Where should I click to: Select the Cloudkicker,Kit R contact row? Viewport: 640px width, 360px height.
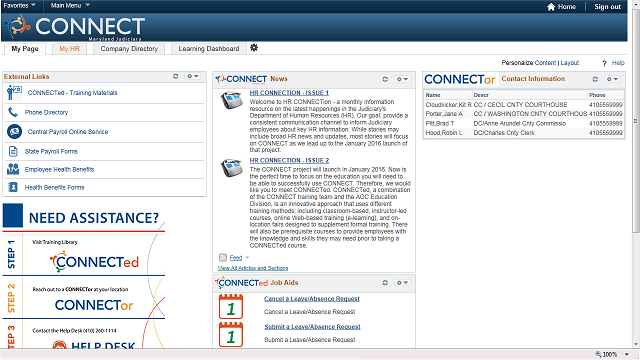(x=524, y=104)
